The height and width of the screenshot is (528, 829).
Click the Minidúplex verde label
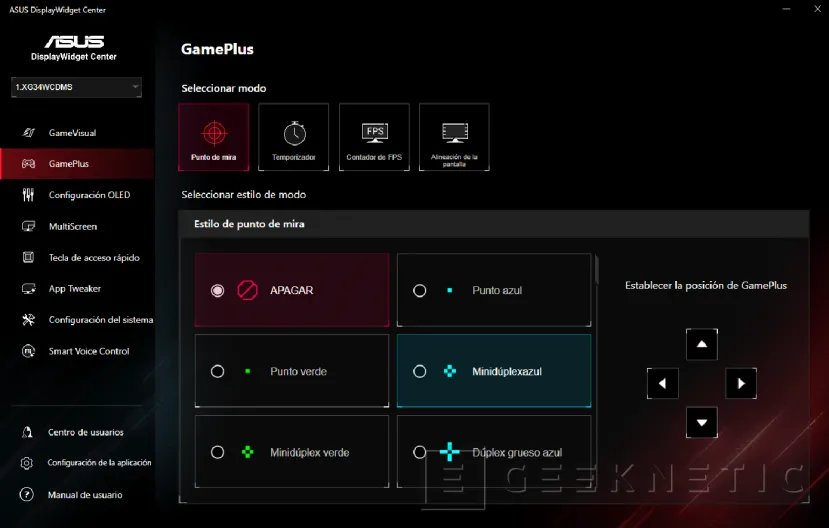[x=309, y=452]
